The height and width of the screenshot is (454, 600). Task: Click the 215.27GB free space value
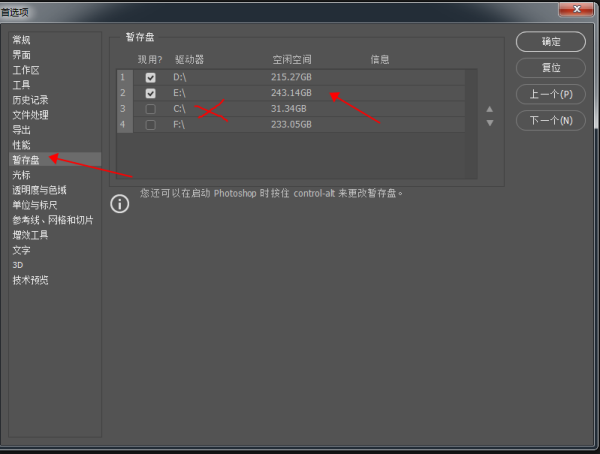click(x=291, y=77)
